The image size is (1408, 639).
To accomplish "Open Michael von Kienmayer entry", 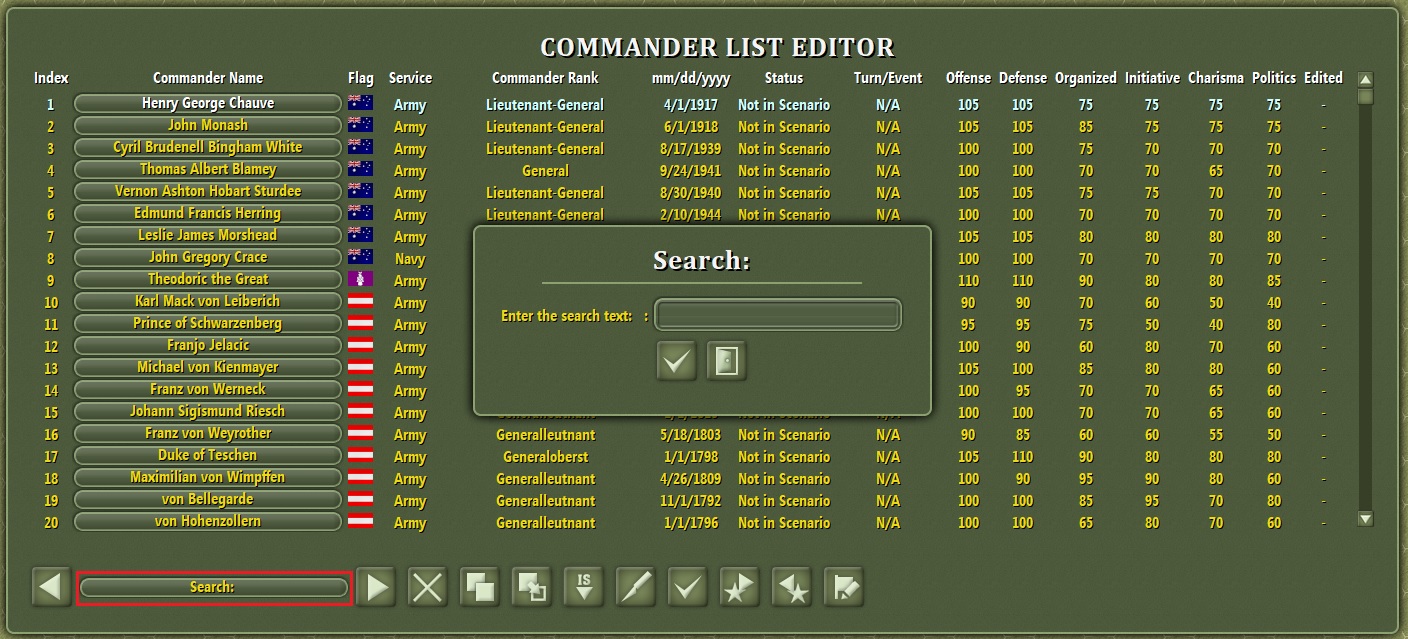I will click(x=208, y=367).
